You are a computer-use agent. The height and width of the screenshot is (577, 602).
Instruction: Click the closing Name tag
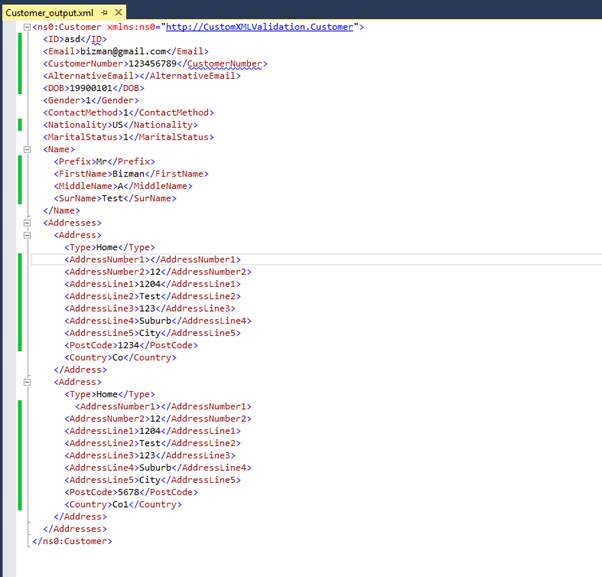coord(61,211)
